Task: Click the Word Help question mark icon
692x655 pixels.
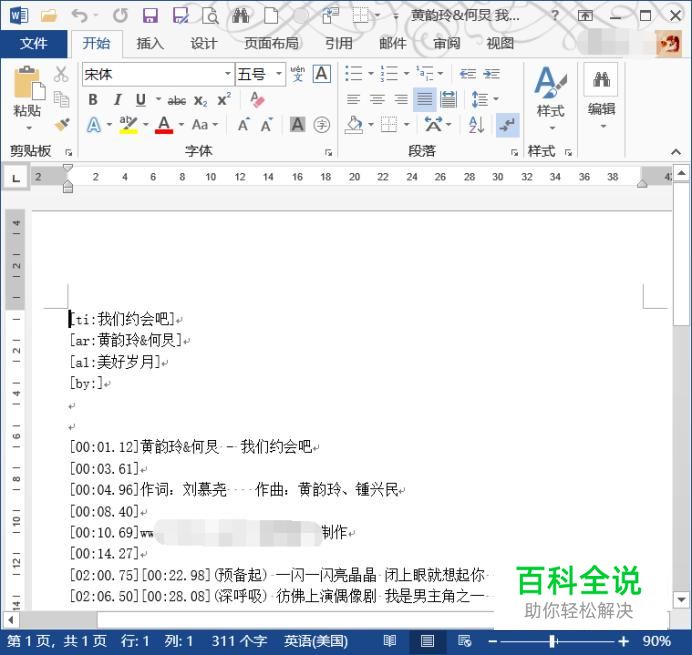Action: (555, 16)
